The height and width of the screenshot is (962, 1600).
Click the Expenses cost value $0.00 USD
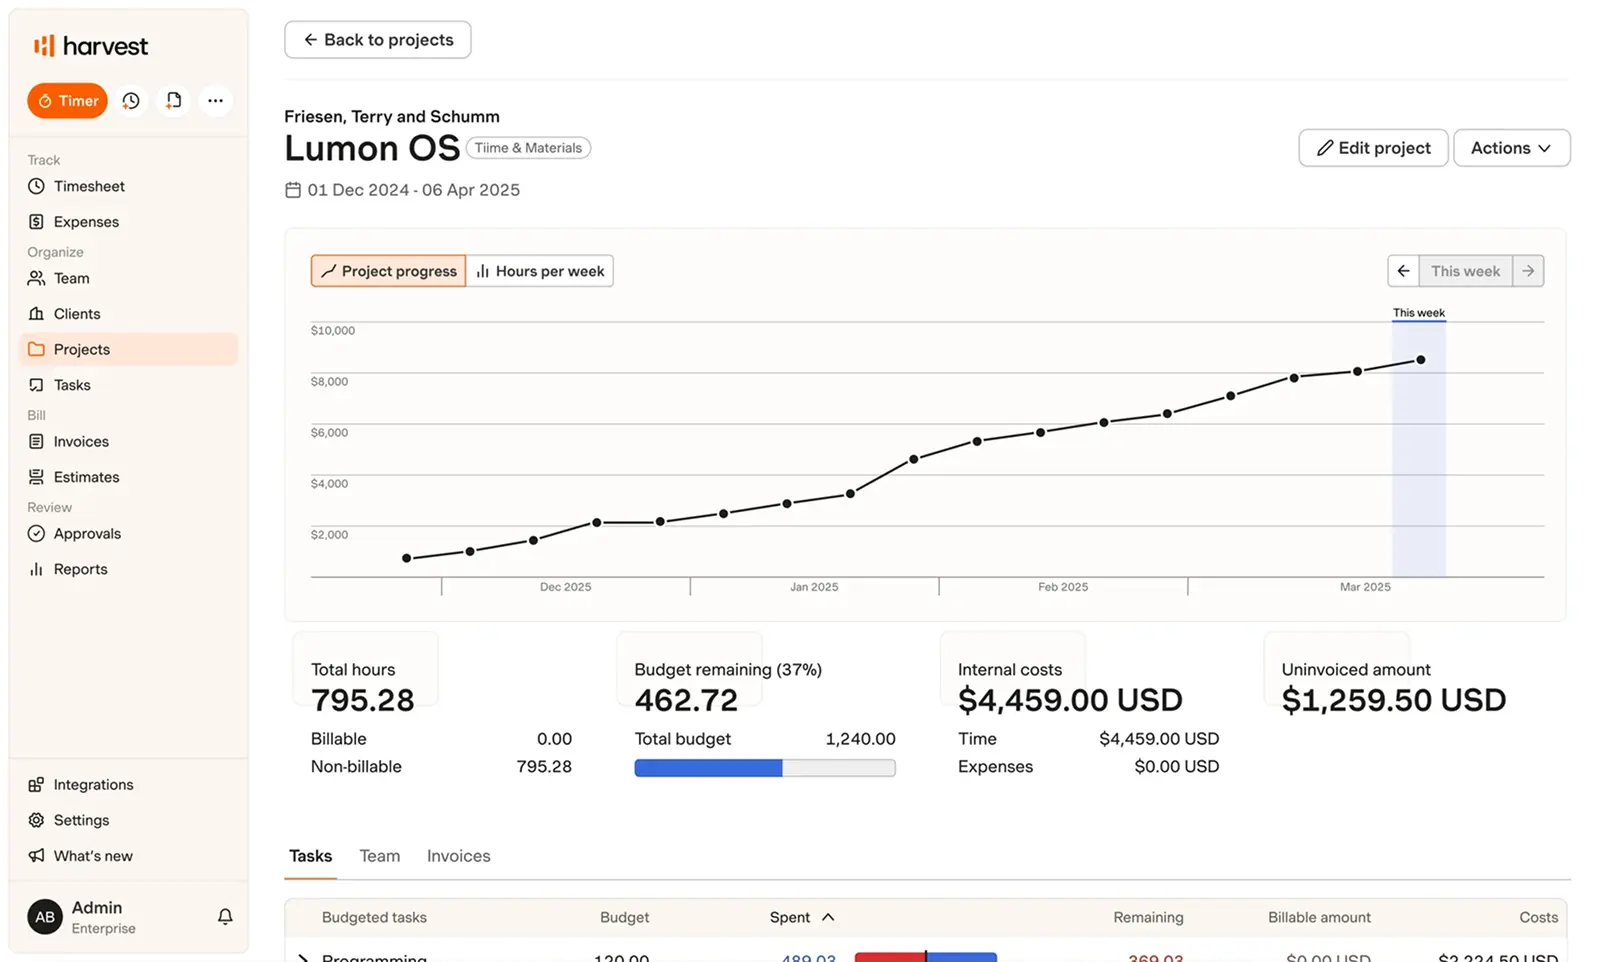1177,767
